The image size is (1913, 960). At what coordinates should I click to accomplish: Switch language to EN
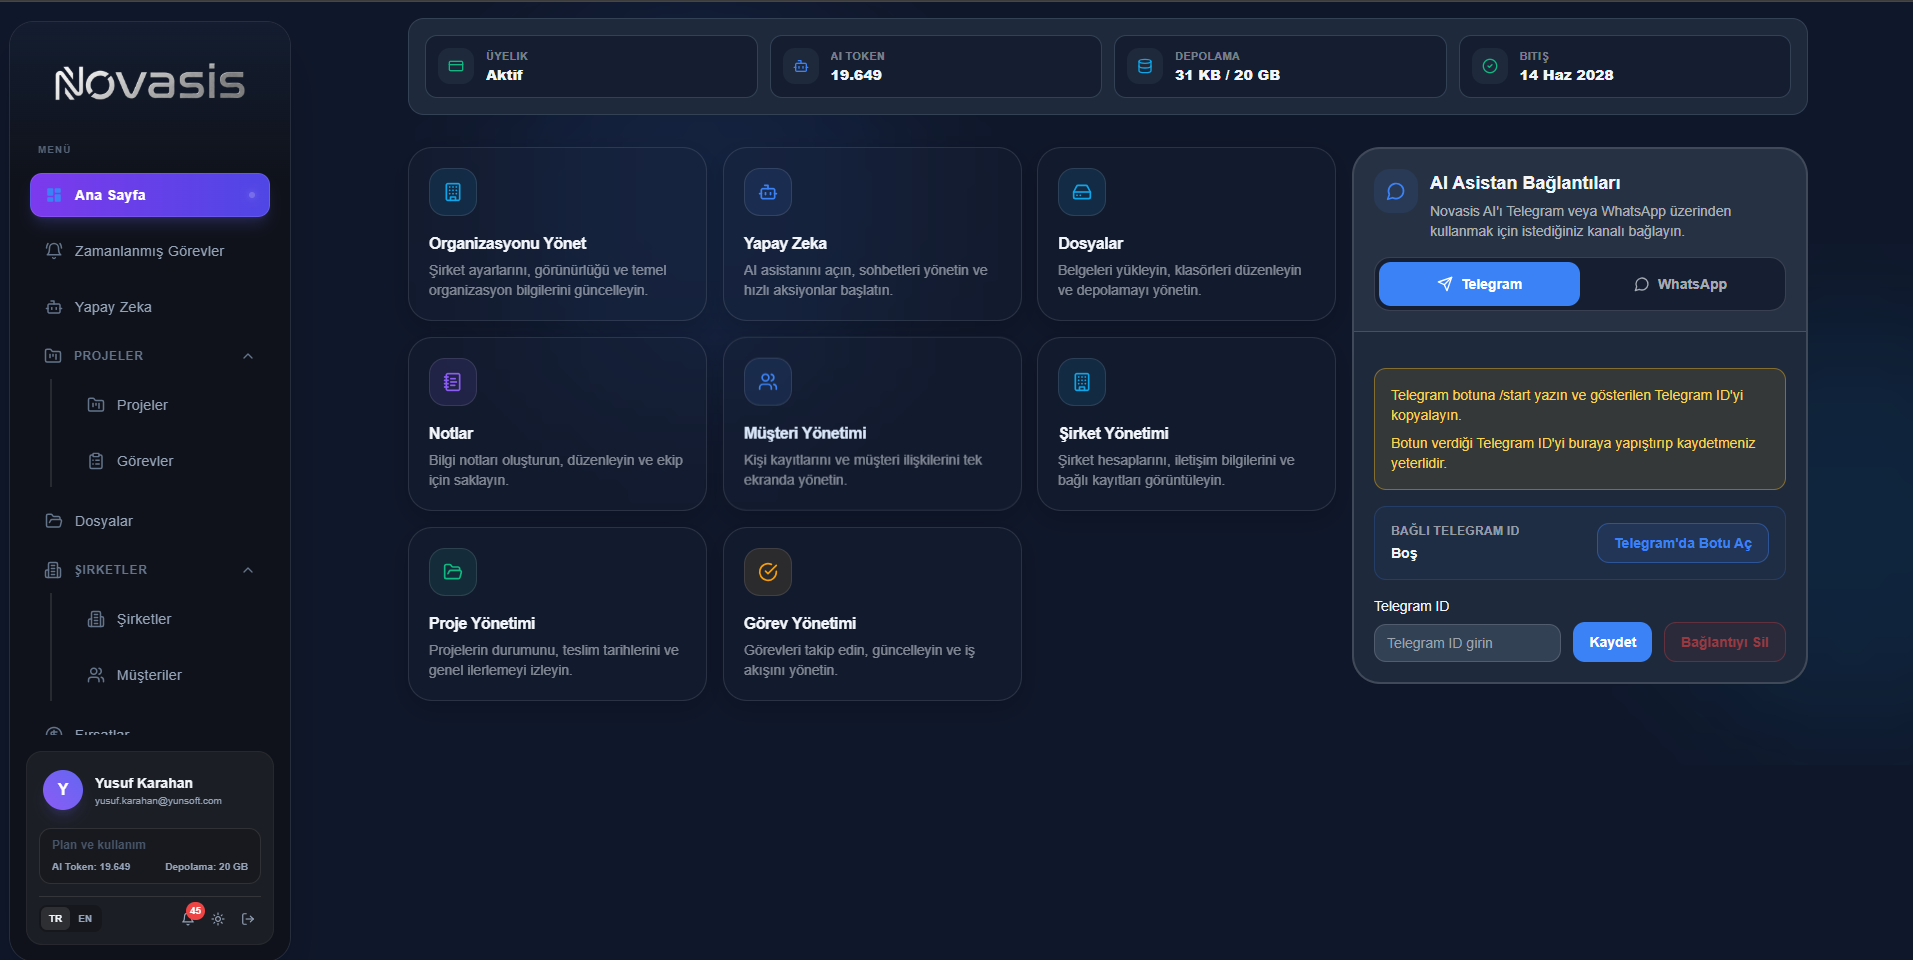[x=85, y=919]
